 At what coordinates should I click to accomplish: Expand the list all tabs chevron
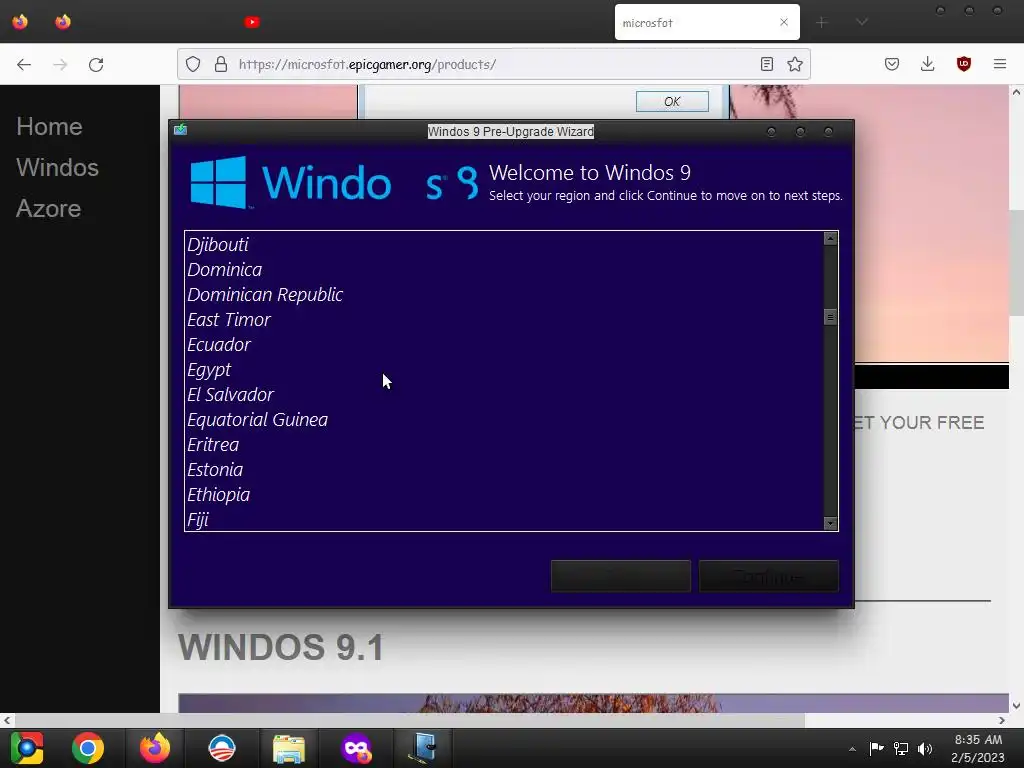pos(862,22)
